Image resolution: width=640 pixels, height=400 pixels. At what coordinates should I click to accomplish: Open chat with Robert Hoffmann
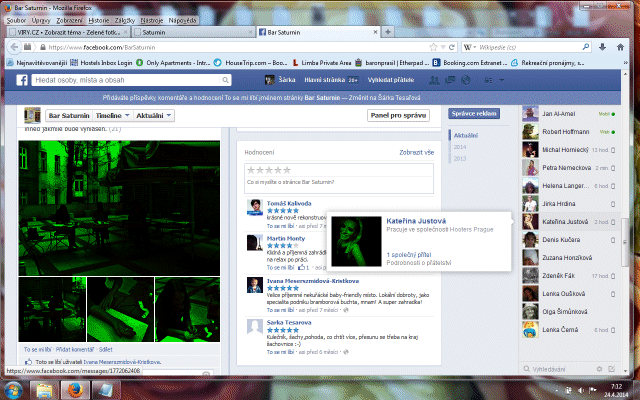pyautogui.click(x=569, y=132)
